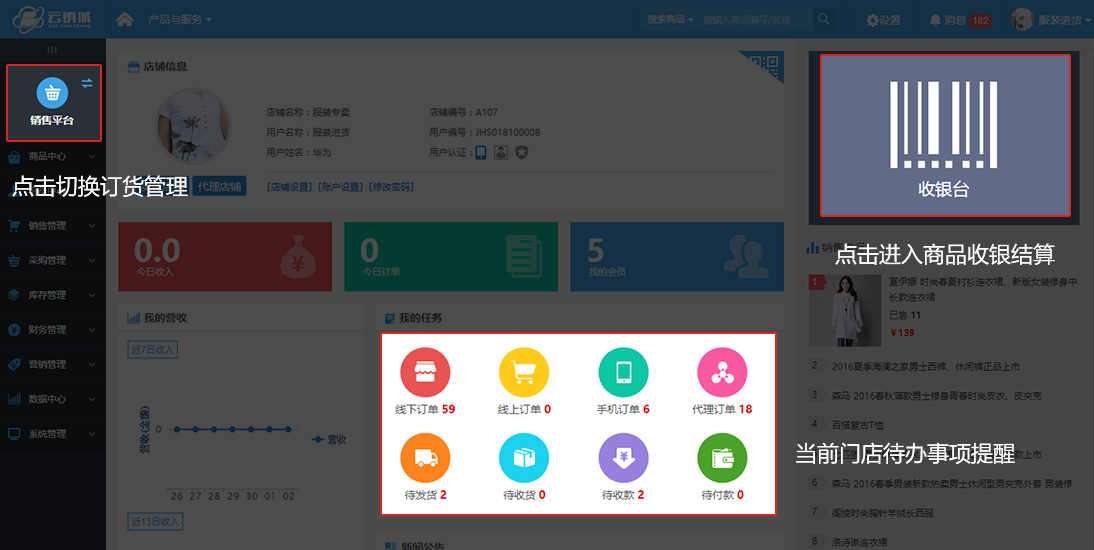Click the 今日收入 red card

click(225, 257)
